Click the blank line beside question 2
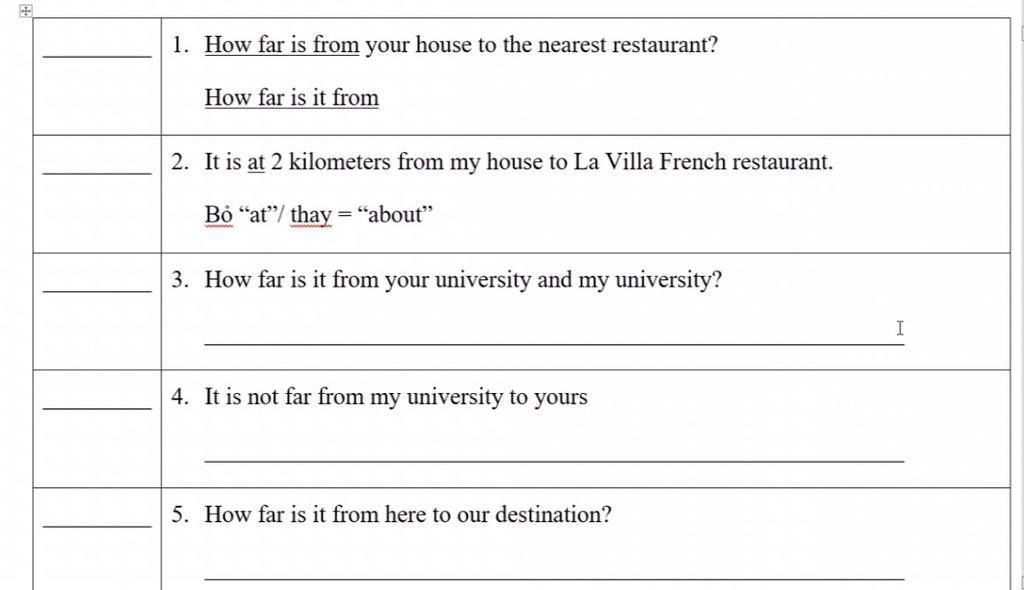 click(97, 174)
